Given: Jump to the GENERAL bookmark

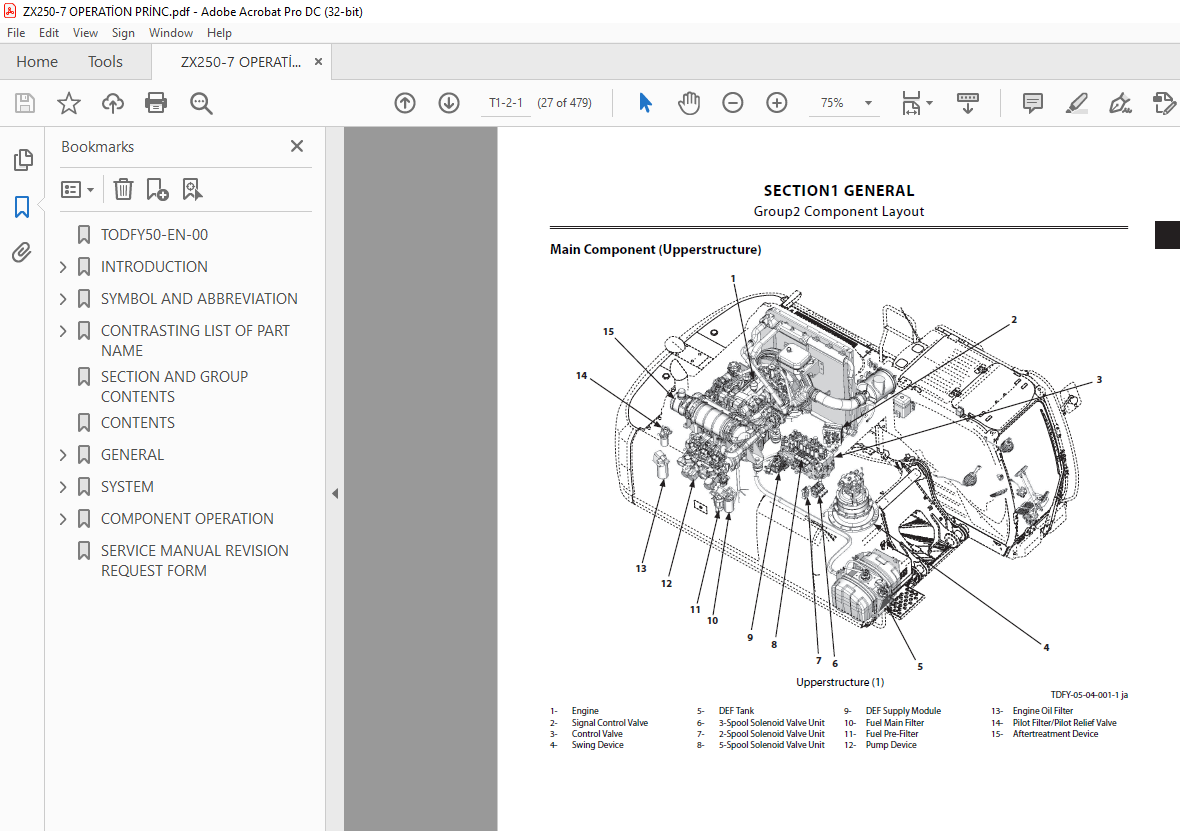Looking at the screenshot, I should 132,455.
